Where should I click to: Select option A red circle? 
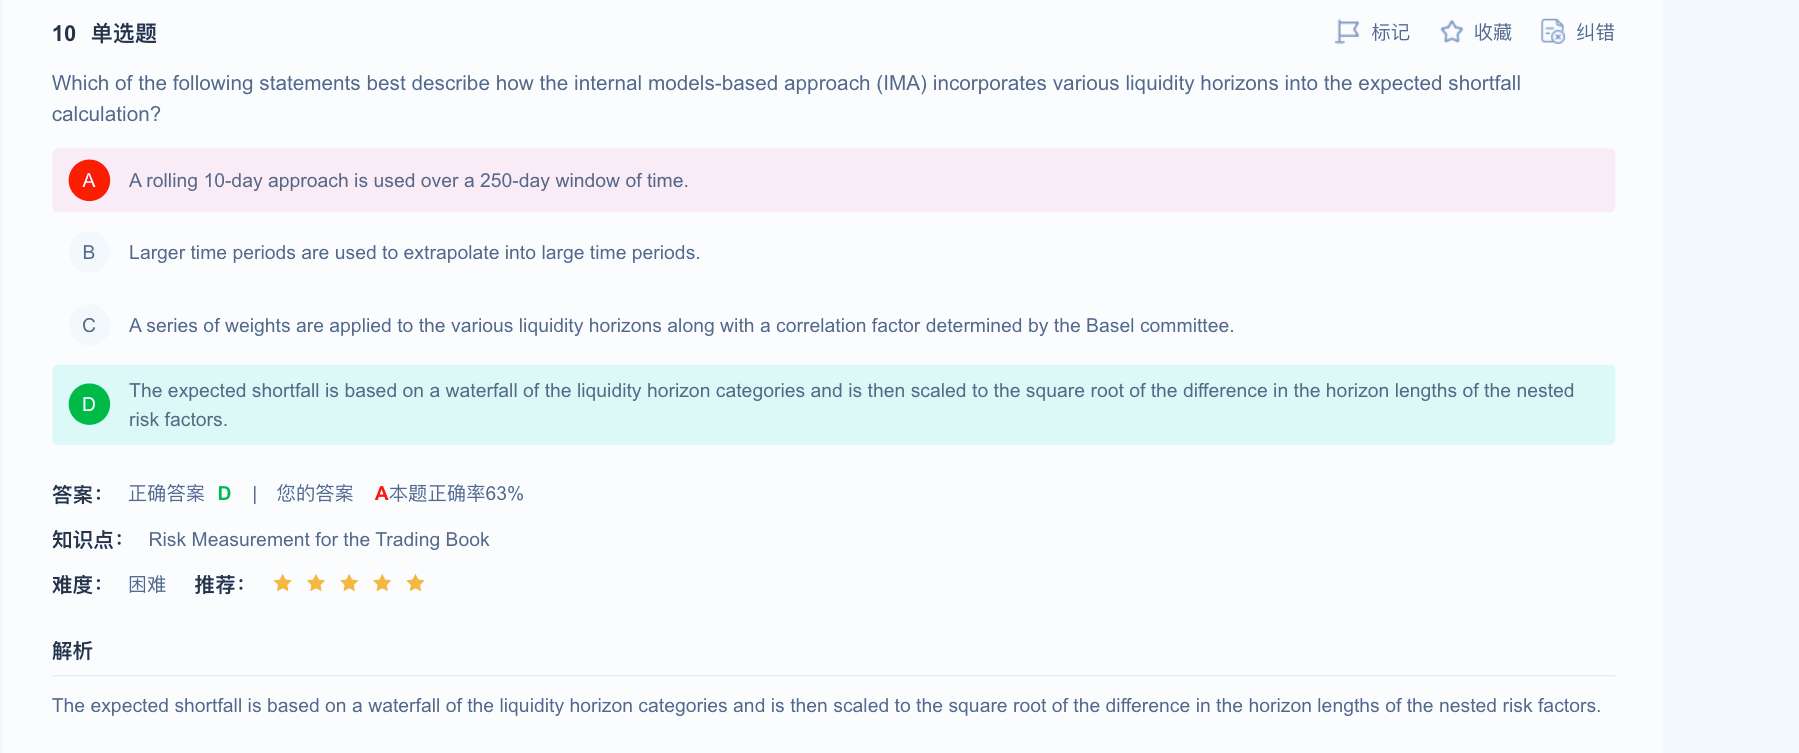(89, 180)
